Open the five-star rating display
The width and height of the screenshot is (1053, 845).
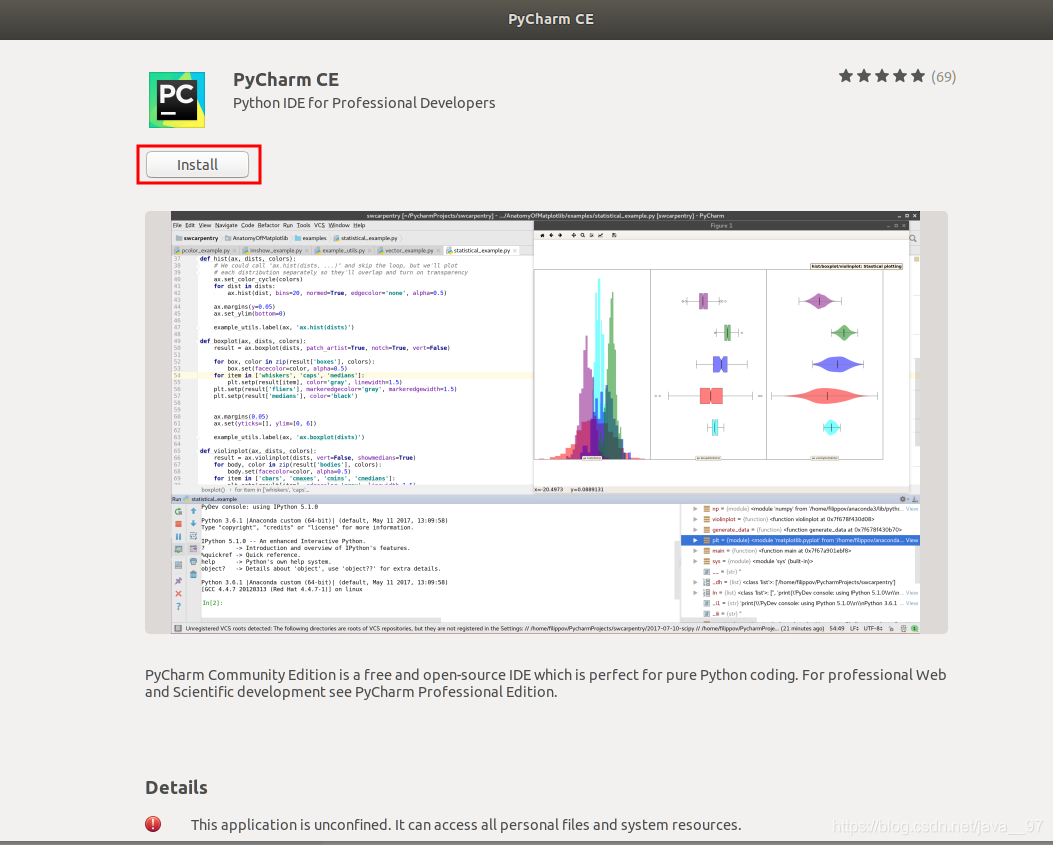tap(882, 77)
